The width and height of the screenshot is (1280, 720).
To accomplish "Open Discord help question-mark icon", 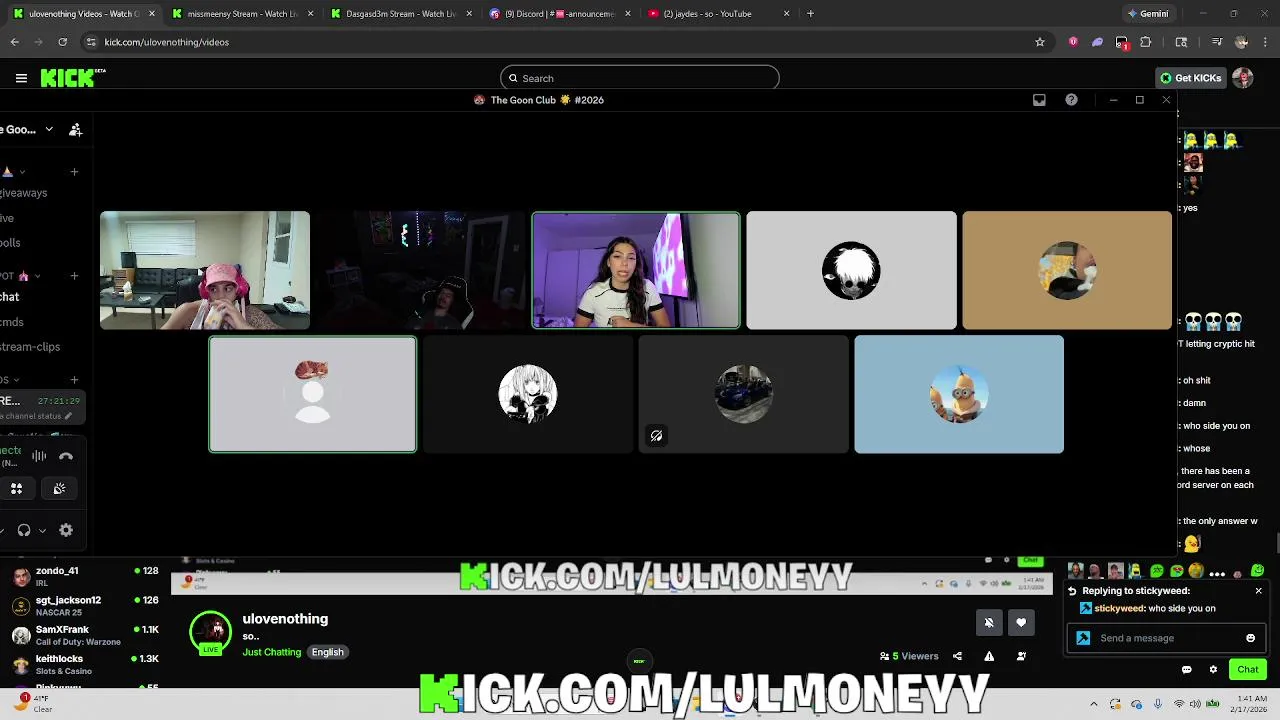I will click(1071, 100).
